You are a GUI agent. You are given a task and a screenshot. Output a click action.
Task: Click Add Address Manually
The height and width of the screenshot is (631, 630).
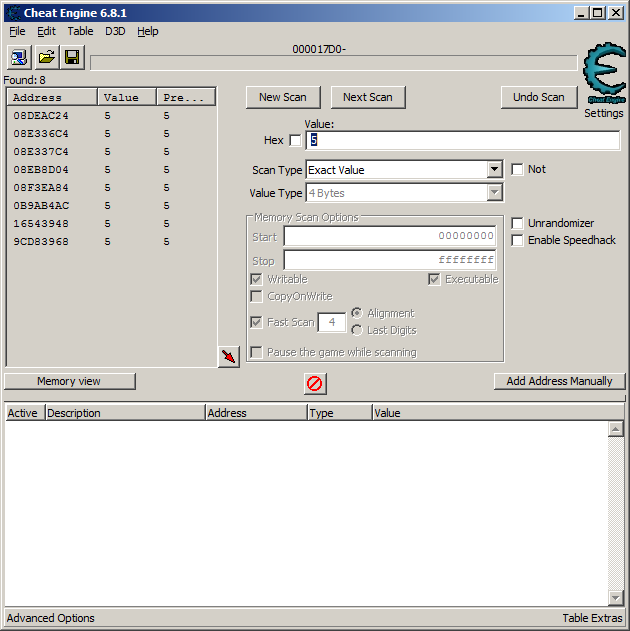click(560, 381)
